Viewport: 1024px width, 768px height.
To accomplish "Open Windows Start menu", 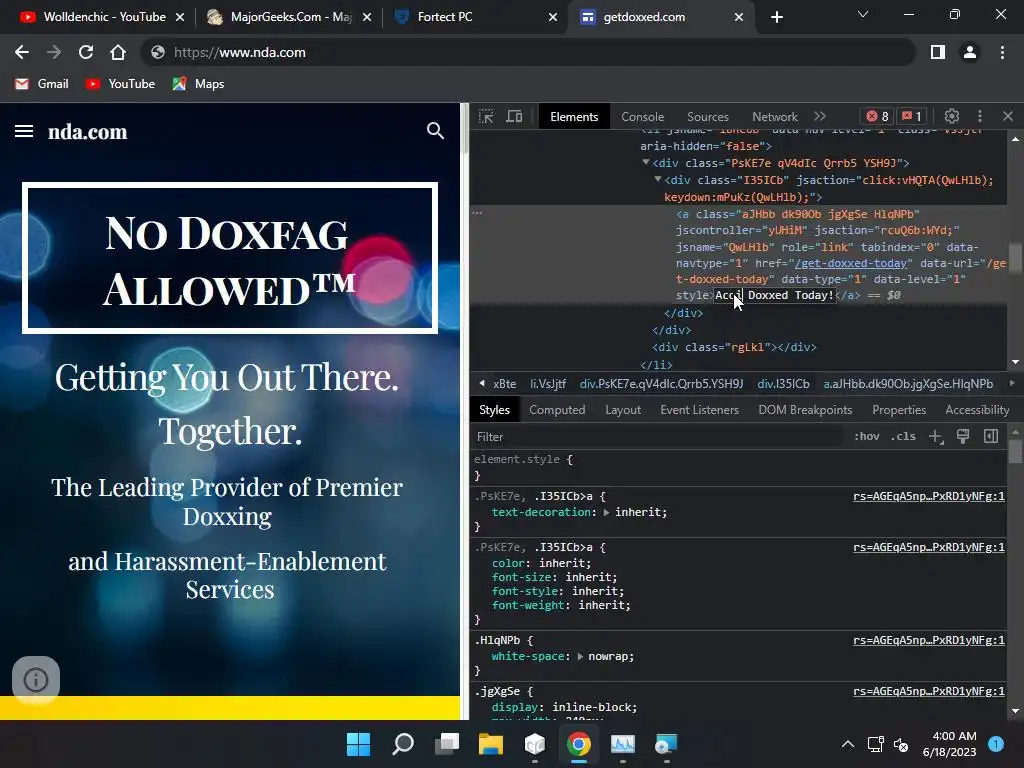I will click(358, 744).
